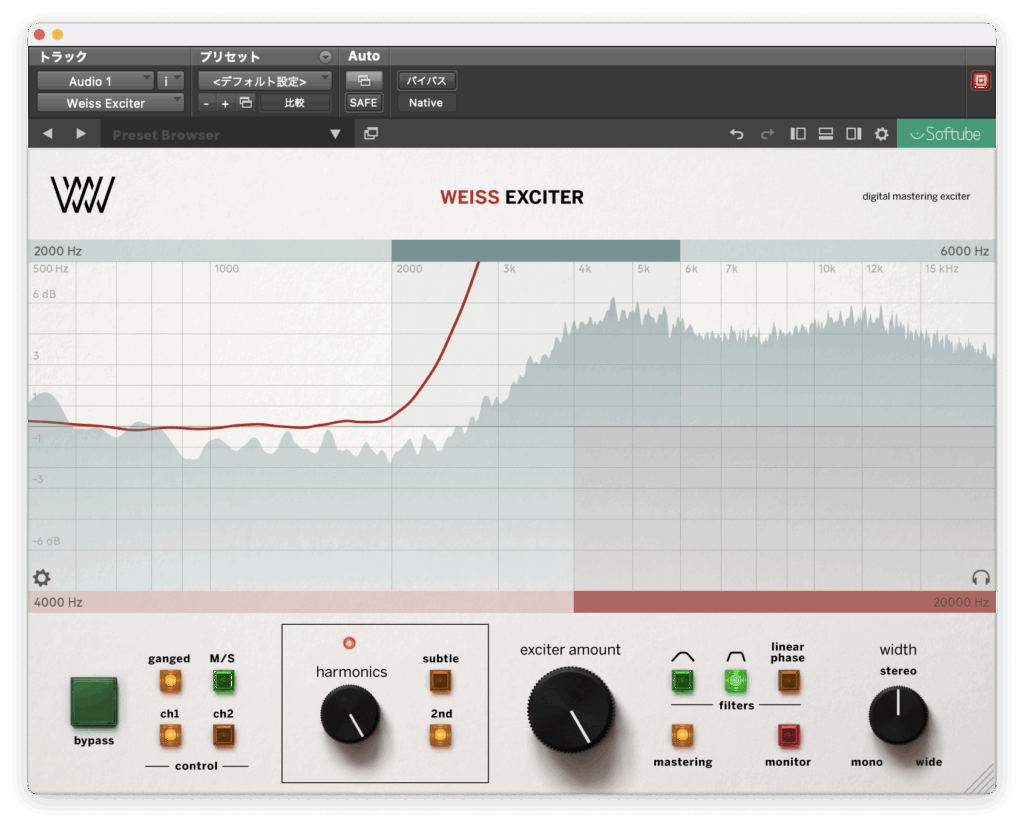
Task: Click the window resize grip corner
Action: click(x=981, y=779)
